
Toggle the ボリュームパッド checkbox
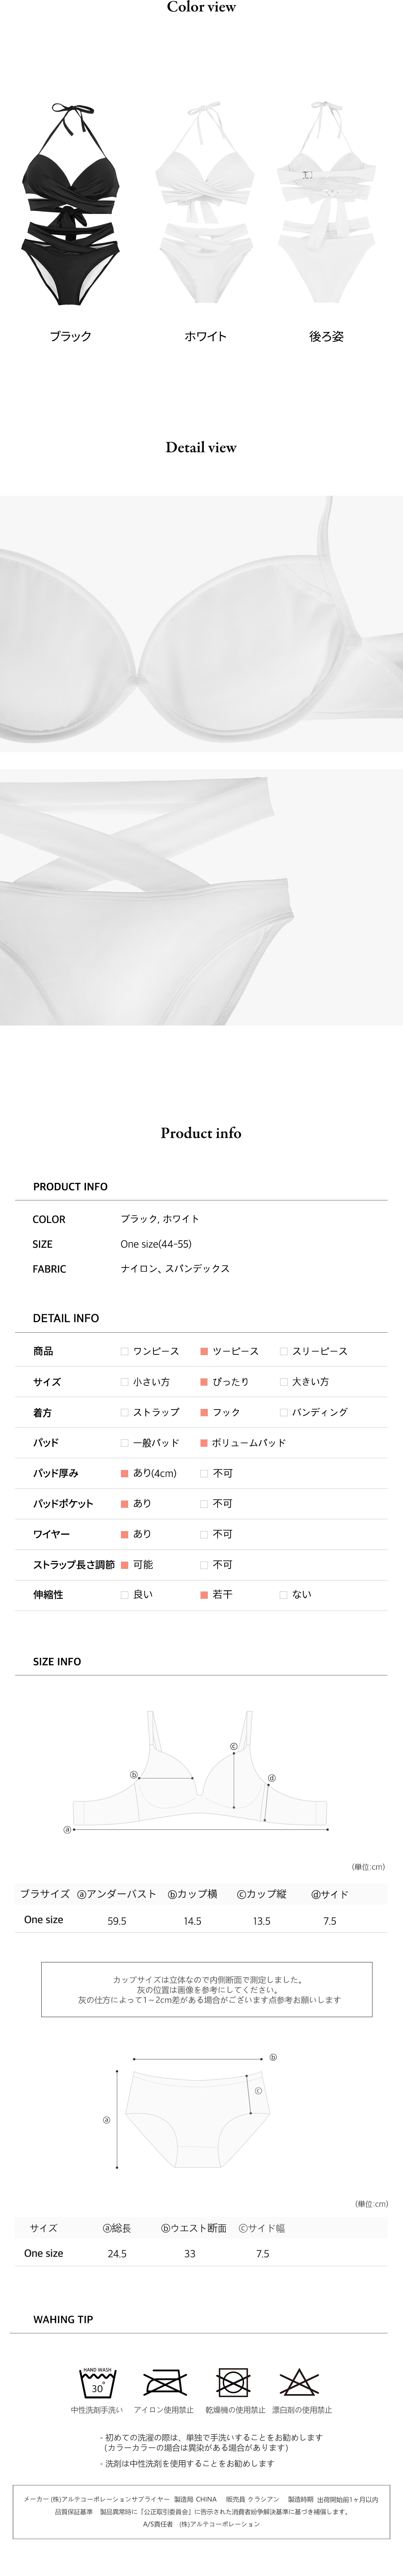coord(204,1443)
